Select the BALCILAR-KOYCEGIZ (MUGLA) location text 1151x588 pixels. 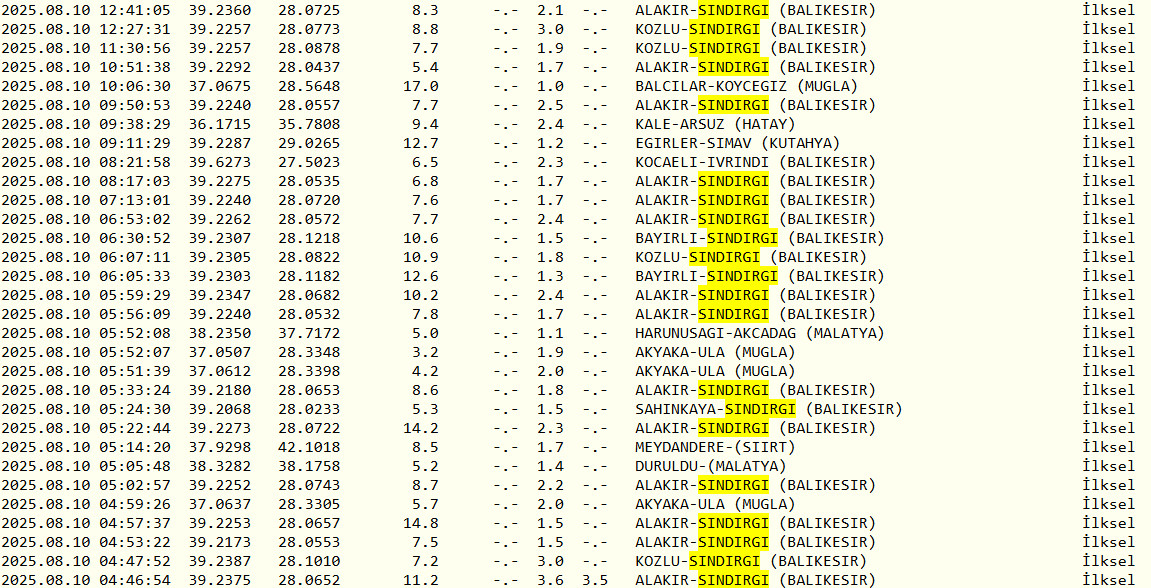click(x=746, y=87)
